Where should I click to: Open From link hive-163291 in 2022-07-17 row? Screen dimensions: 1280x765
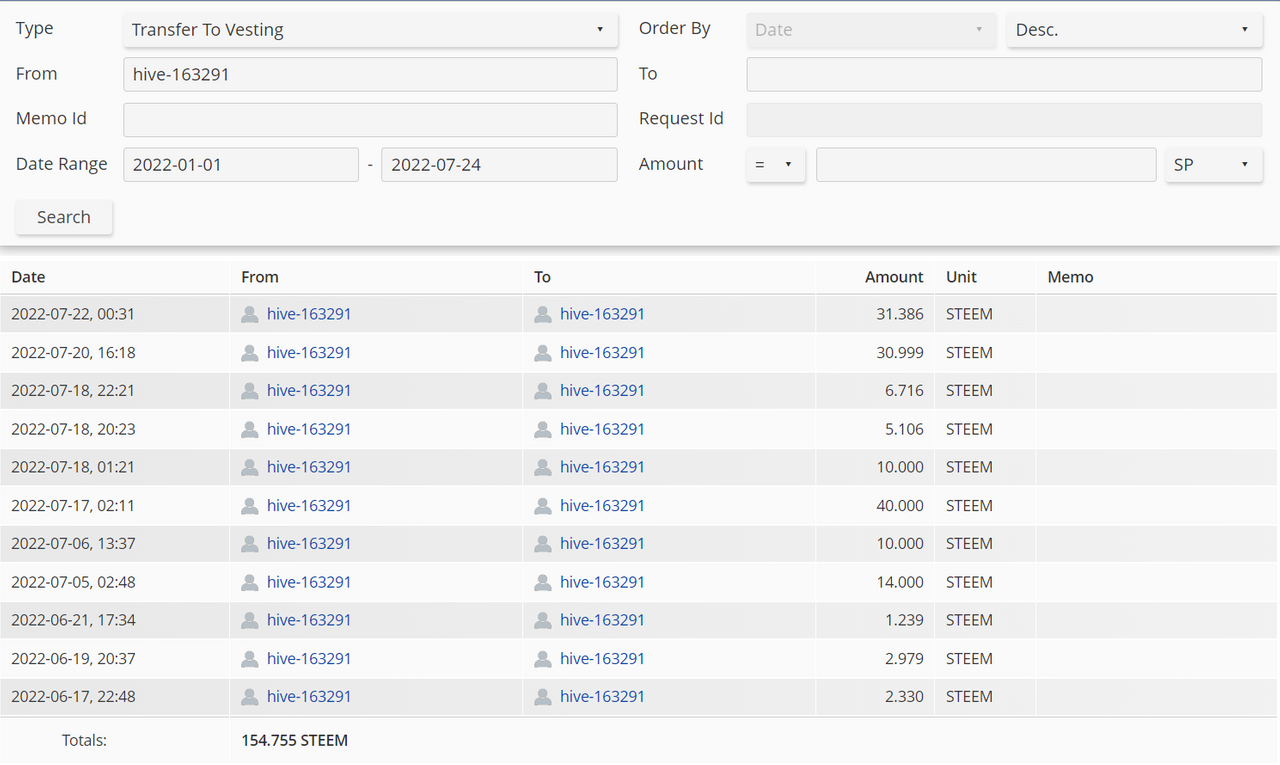click(x=309, y=506)
